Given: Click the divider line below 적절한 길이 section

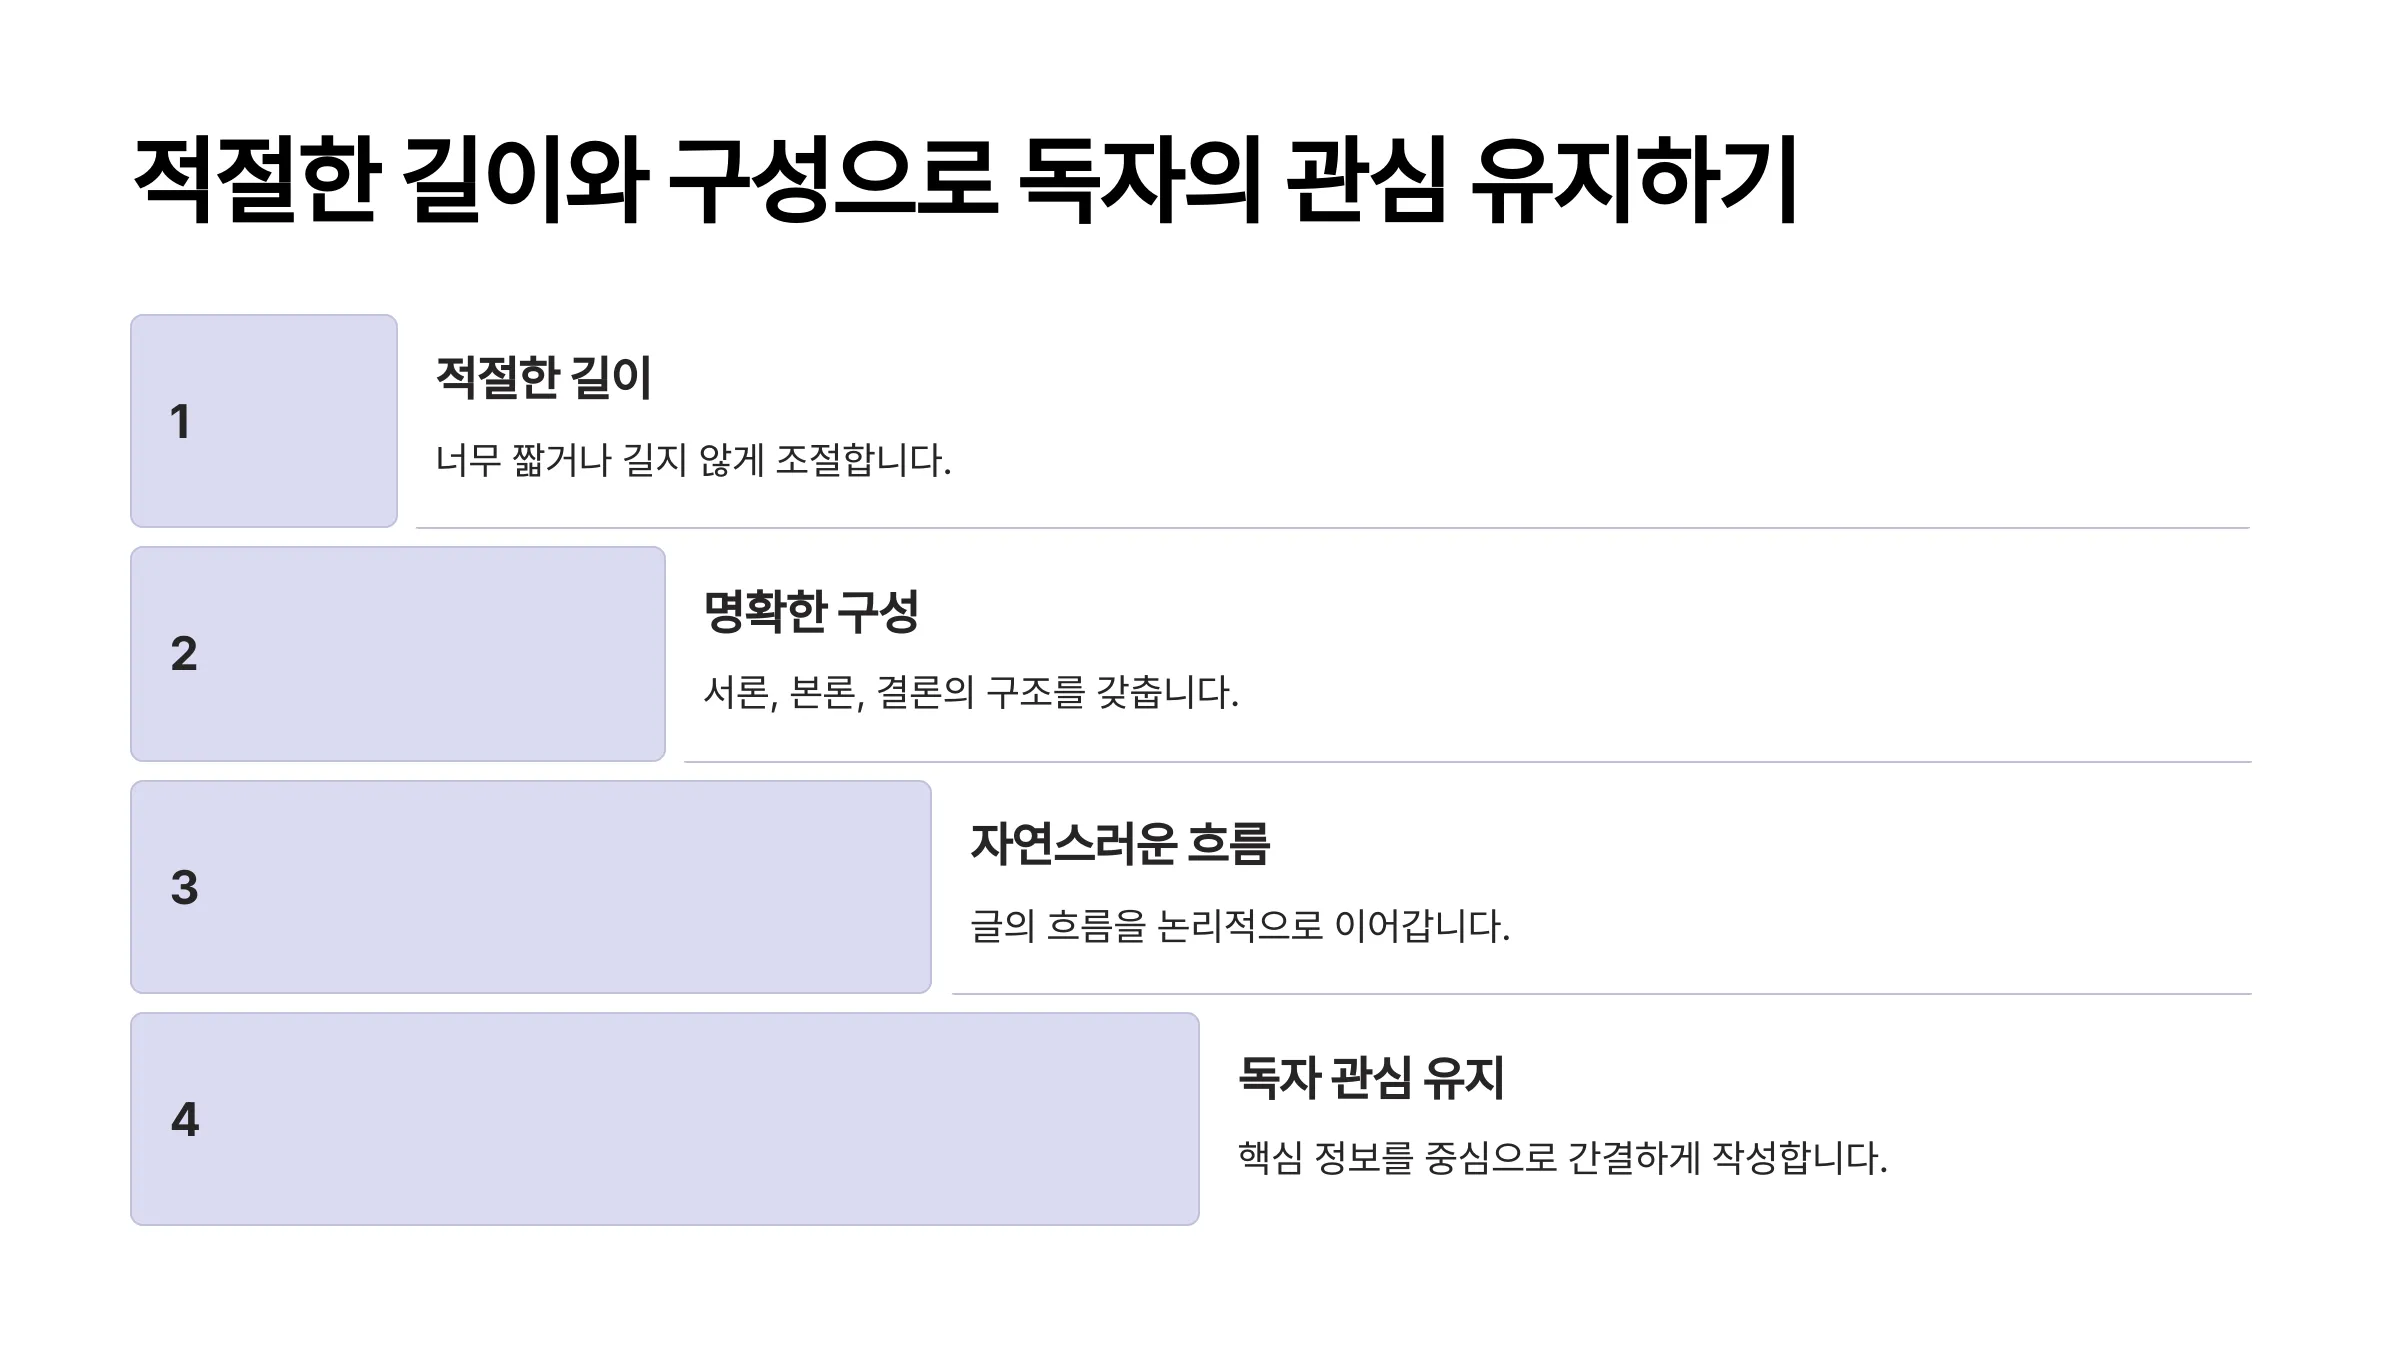Looking at the screenshot, I should [x=1333, y=527].
